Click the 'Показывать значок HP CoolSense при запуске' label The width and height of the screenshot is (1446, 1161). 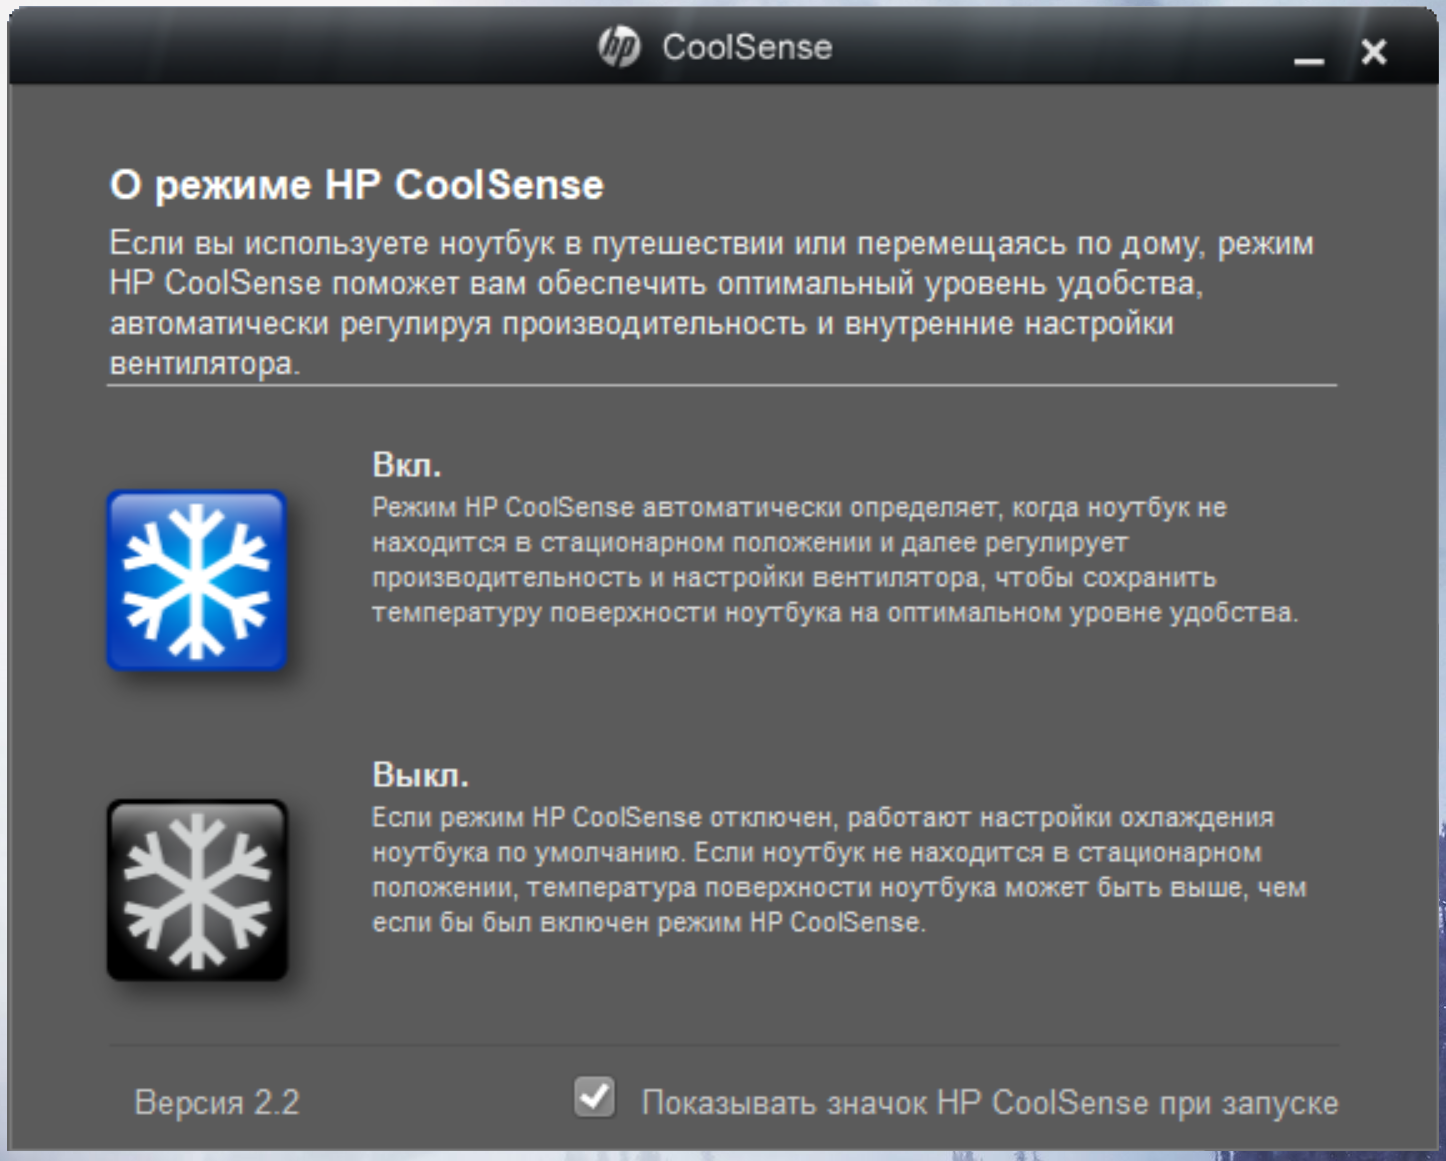[x=990, y=1103]
